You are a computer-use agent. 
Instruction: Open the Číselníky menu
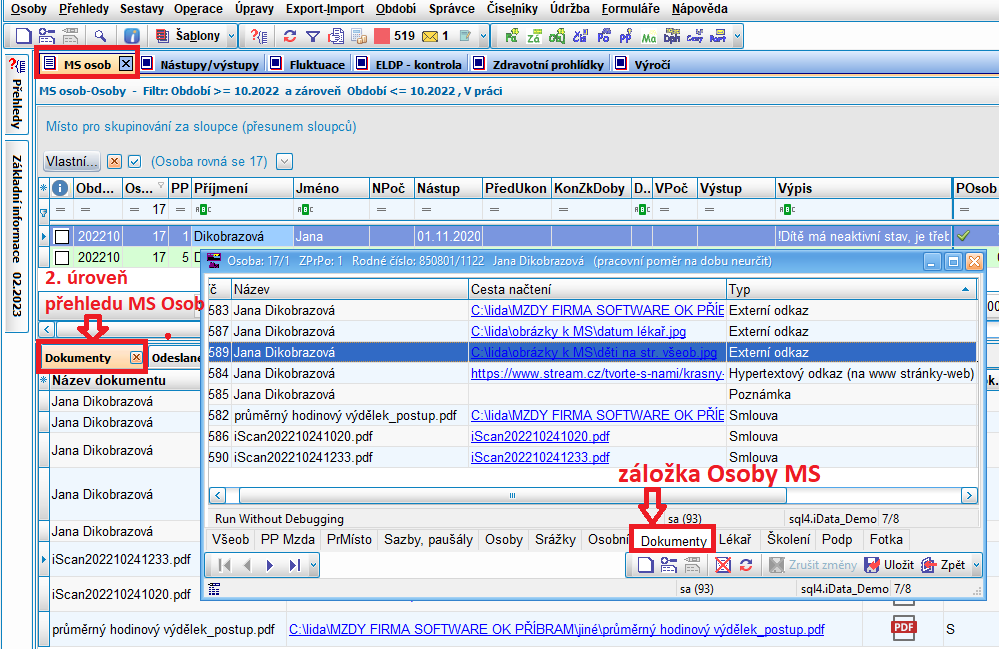[512, 9]
